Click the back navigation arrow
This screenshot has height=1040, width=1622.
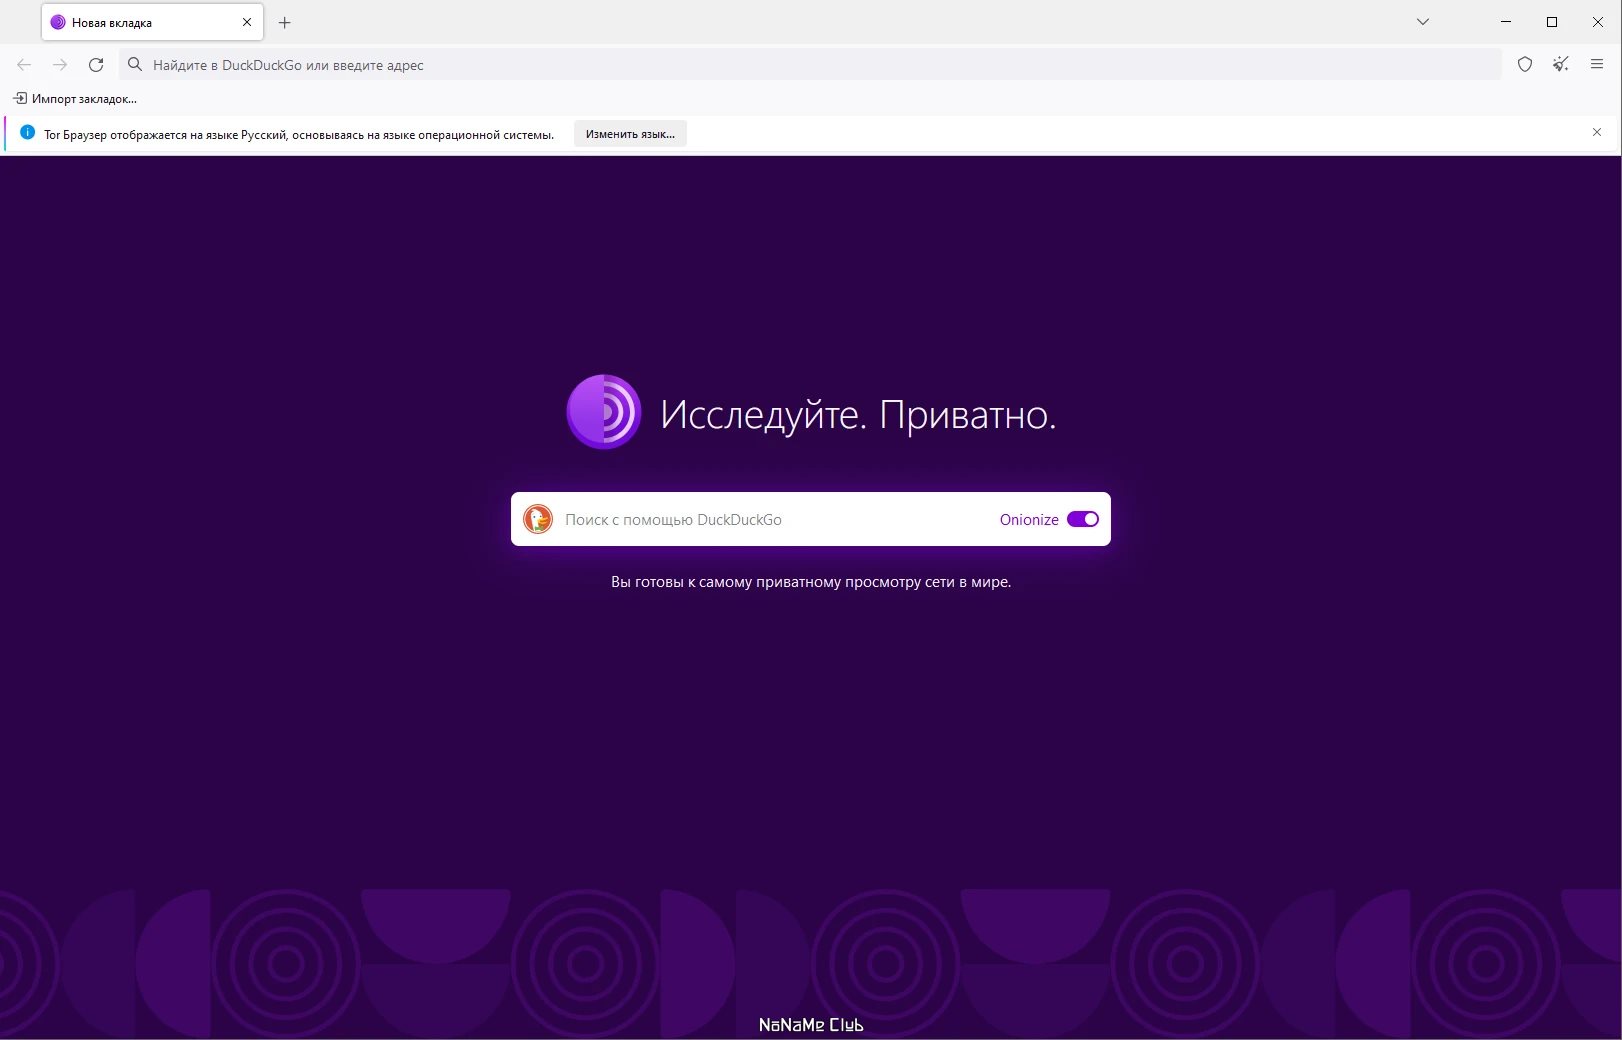tap(24, 65)
